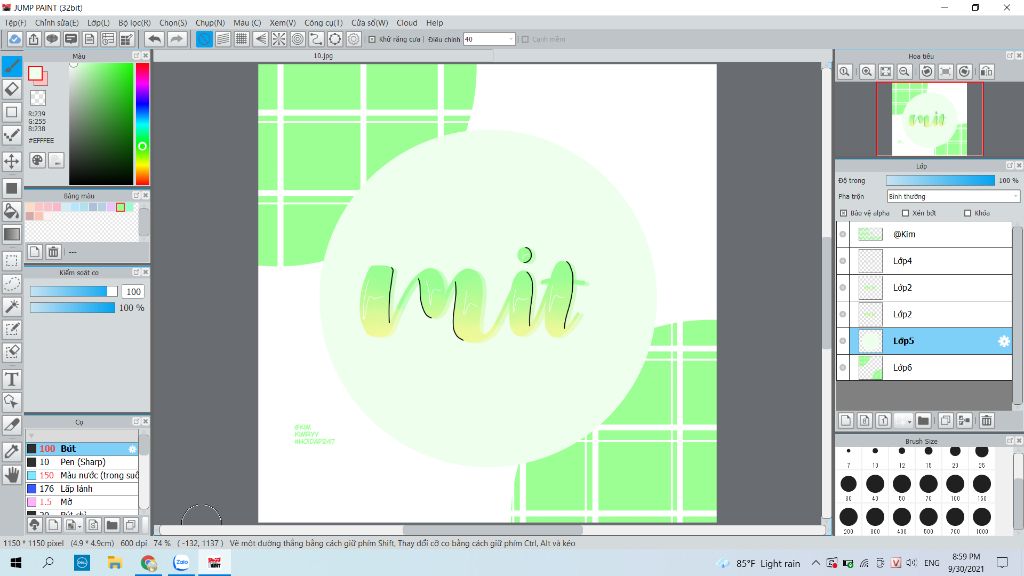This screenshot has height=576, width=1024.
Task: Toggle Bảo vệ alpha checkbox
Action: click(x=843, y=213)
